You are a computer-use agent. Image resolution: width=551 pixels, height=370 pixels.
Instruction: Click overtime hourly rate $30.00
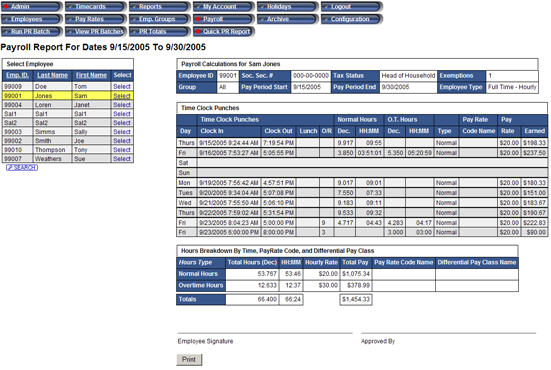pos(328,285)
